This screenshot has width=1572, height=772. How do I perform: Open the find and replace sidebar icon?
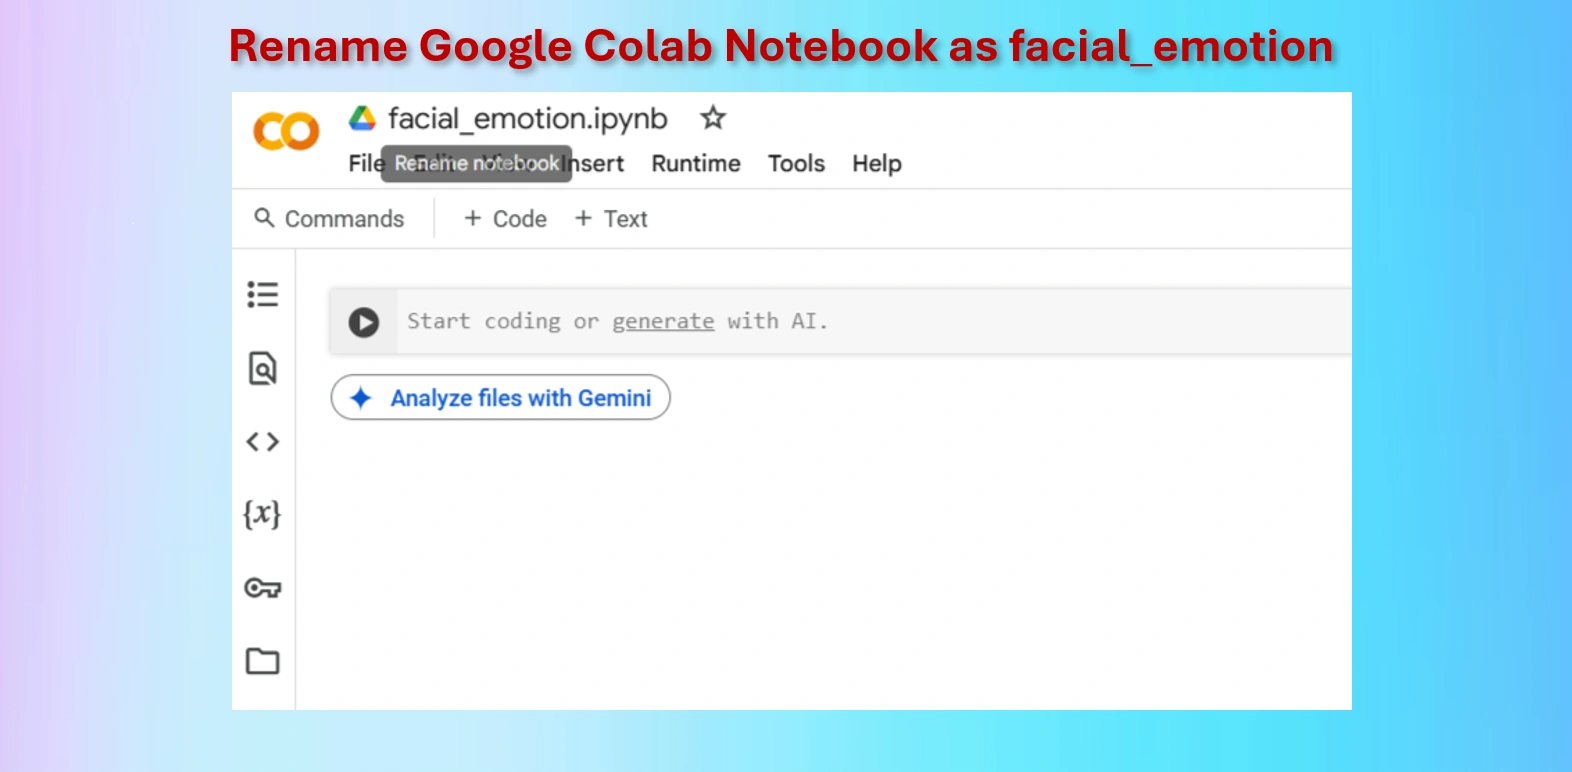click(x=263, y=368)
